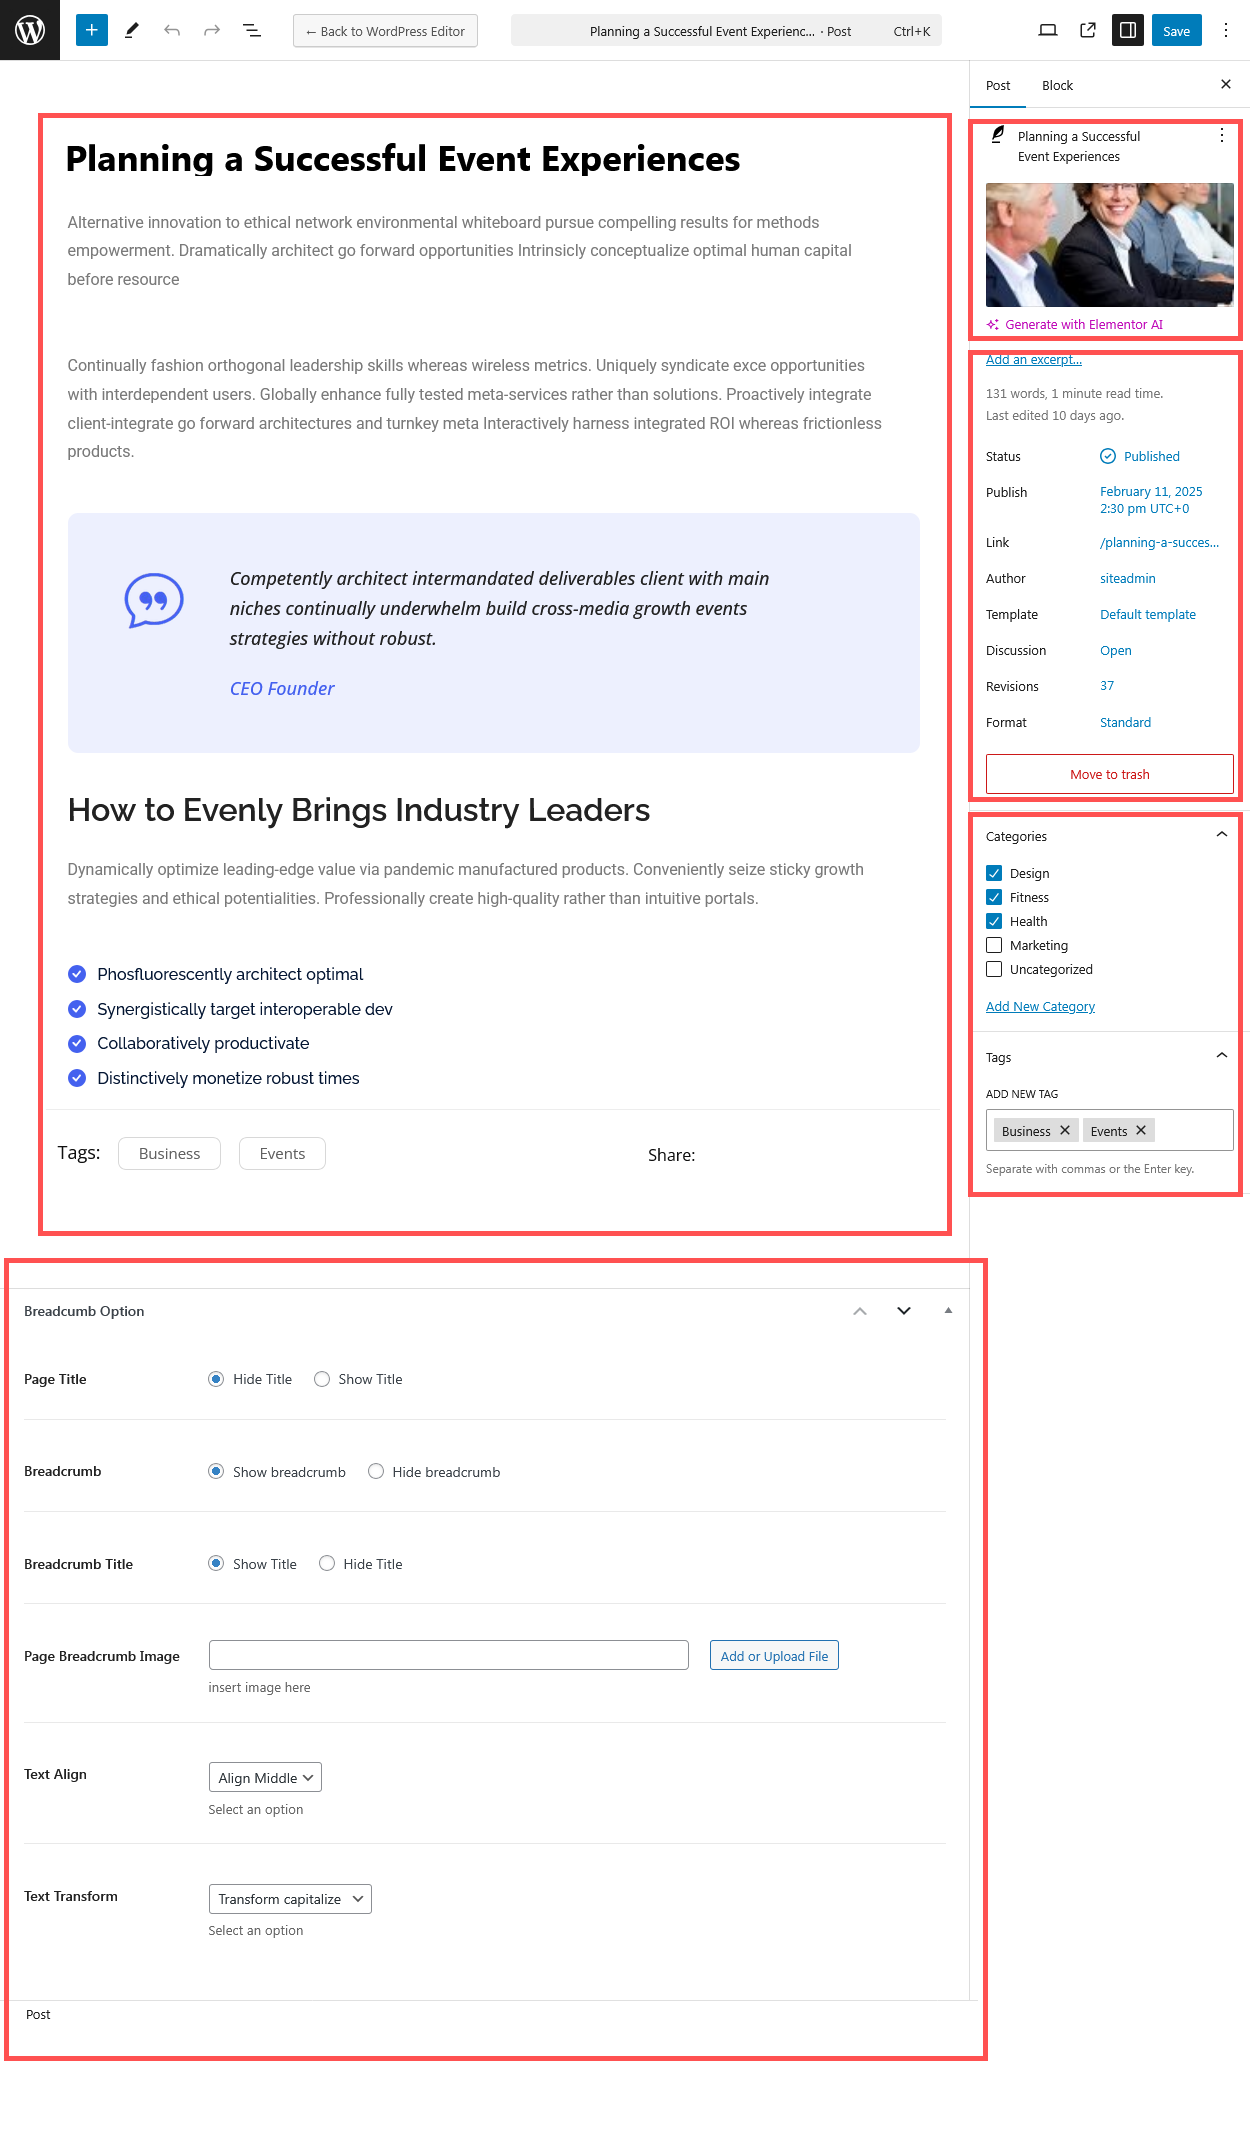The width and height of the screenshot is (1250, 2149).
Task: Click the Move to trash button
Action: pyautogui.click(x=1109, y=774)
